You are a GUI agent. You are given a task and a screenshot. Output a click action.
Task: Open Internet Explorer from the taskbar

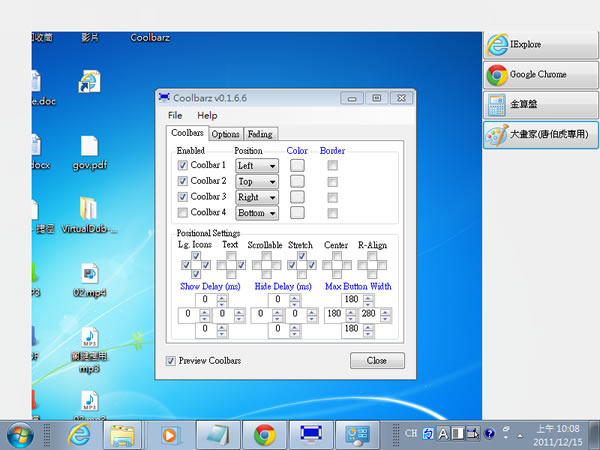pyautogui.click(x=79, y=435)
